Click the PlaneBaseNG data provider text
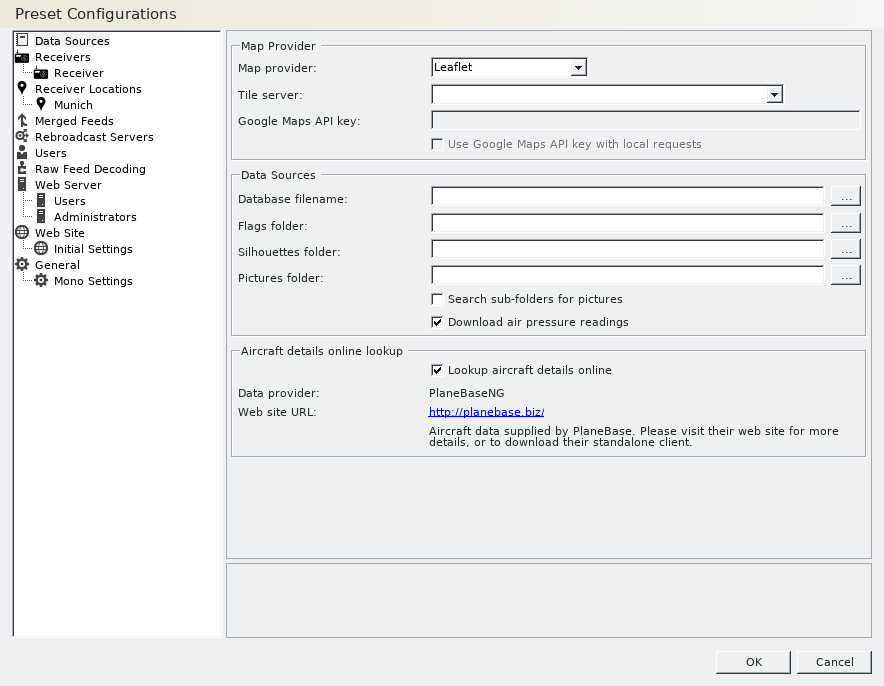 (467, 393)
